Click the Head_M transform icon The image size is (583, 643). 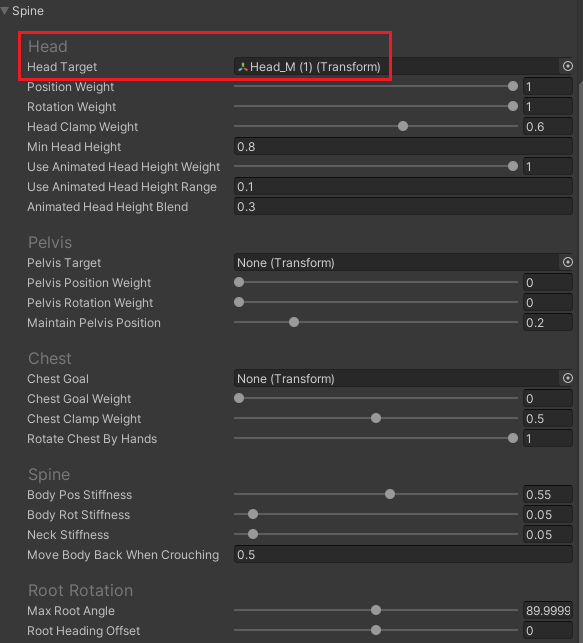point(243,66)
